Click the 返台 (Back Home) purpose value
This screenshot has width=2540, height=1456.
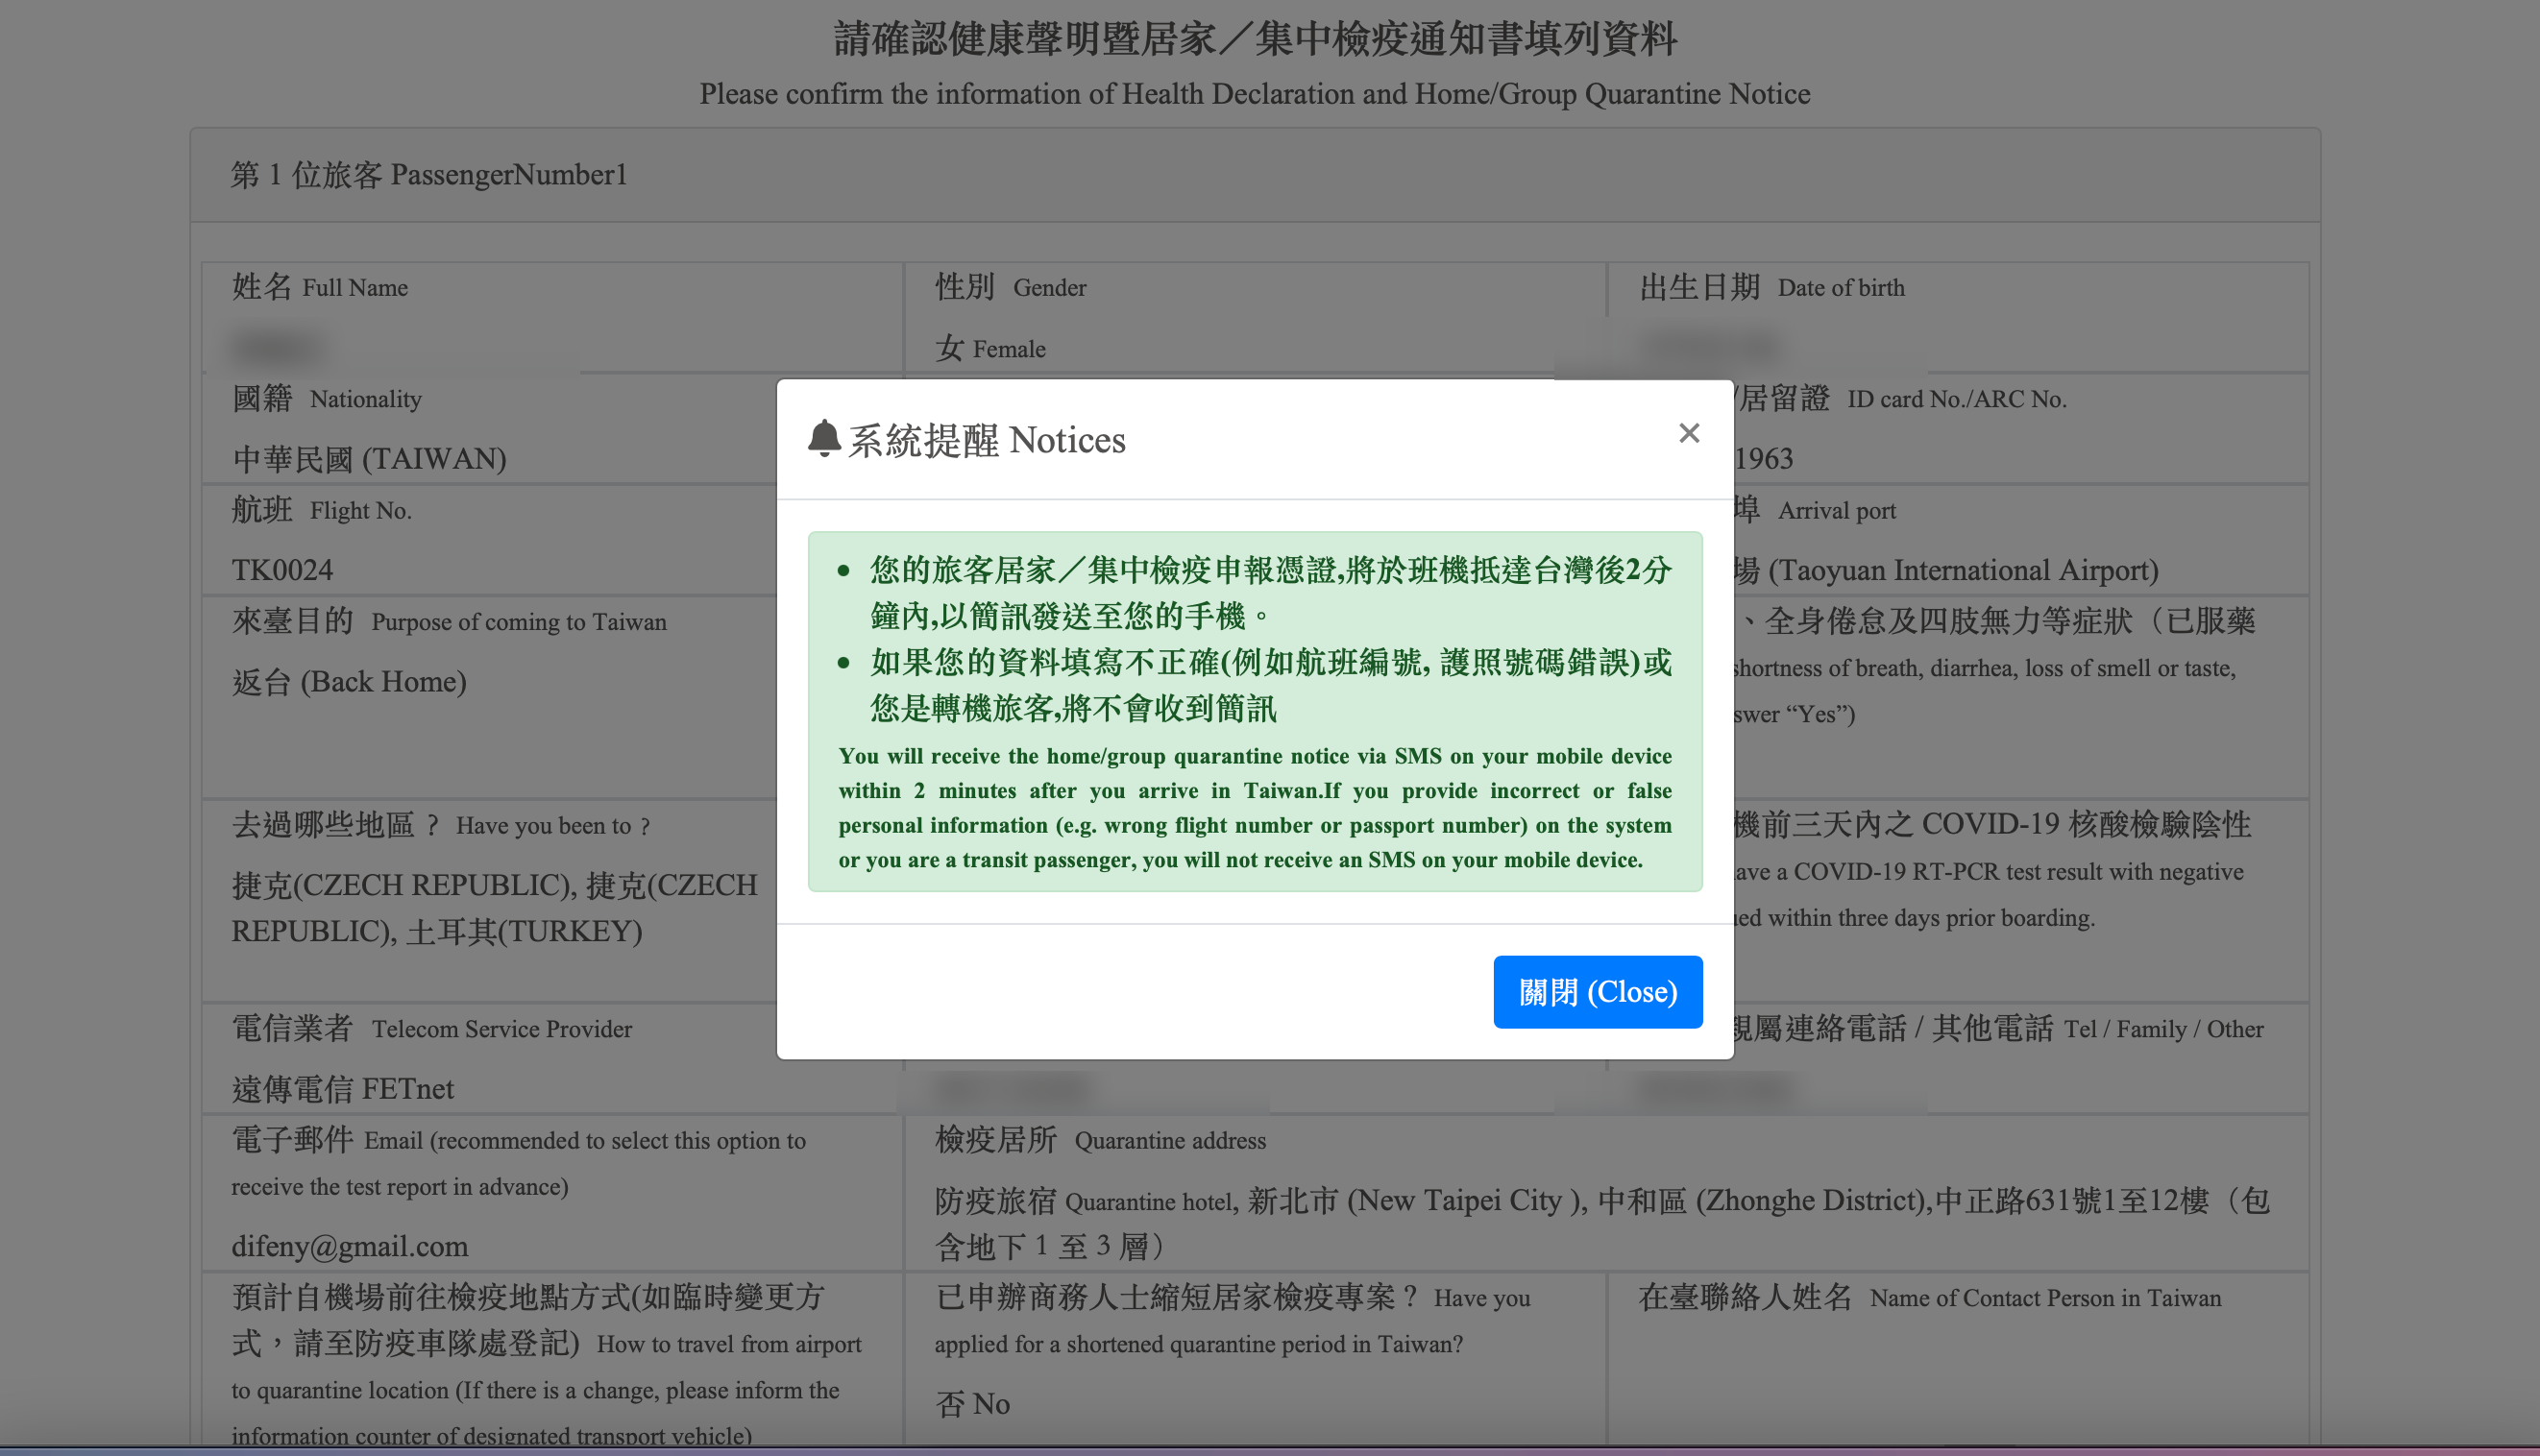pos(349,682)
